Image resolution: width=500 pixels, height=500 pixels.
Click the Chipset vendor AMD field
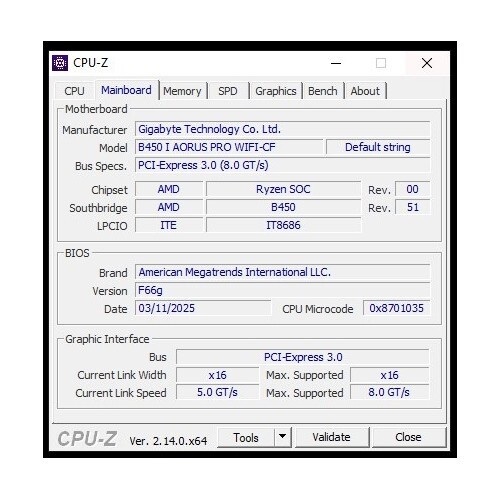(169, 189)
